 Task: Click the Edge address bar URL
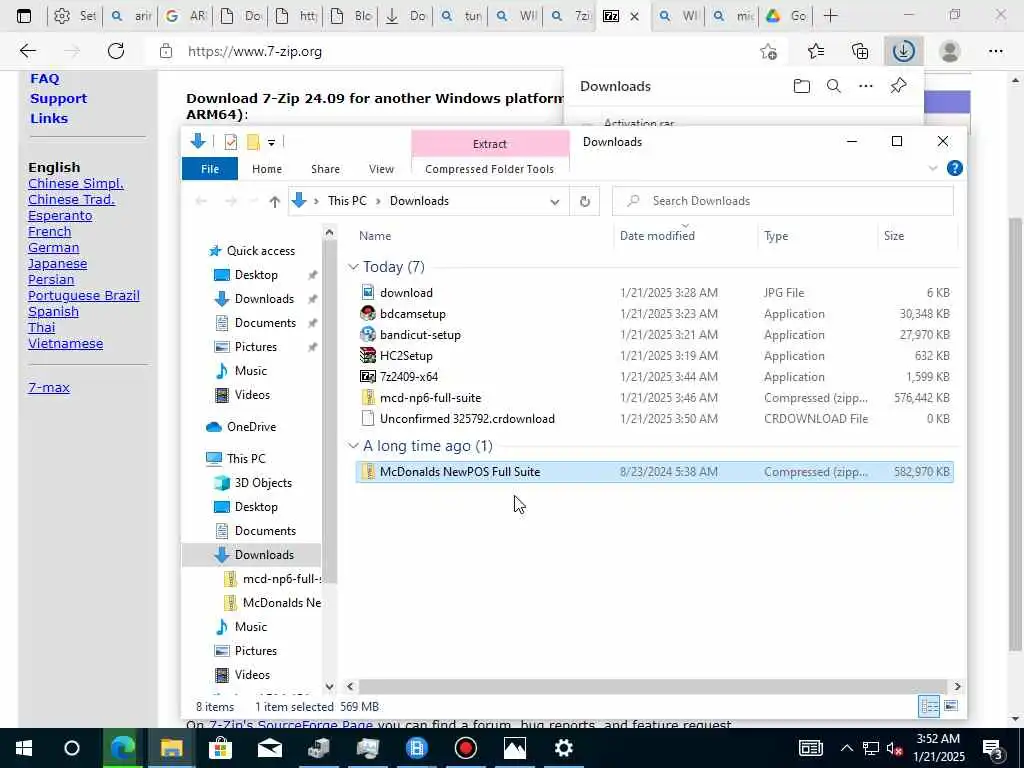(255, 51)
